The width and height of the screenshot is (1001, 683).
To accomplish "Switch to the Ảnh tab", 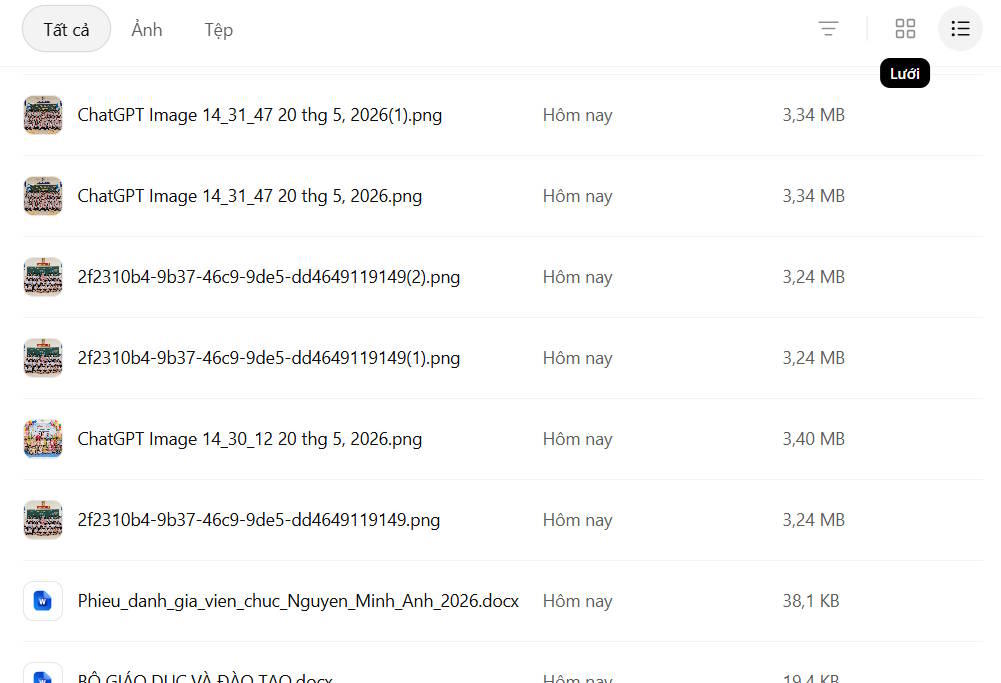I will (x=147, y=29).
